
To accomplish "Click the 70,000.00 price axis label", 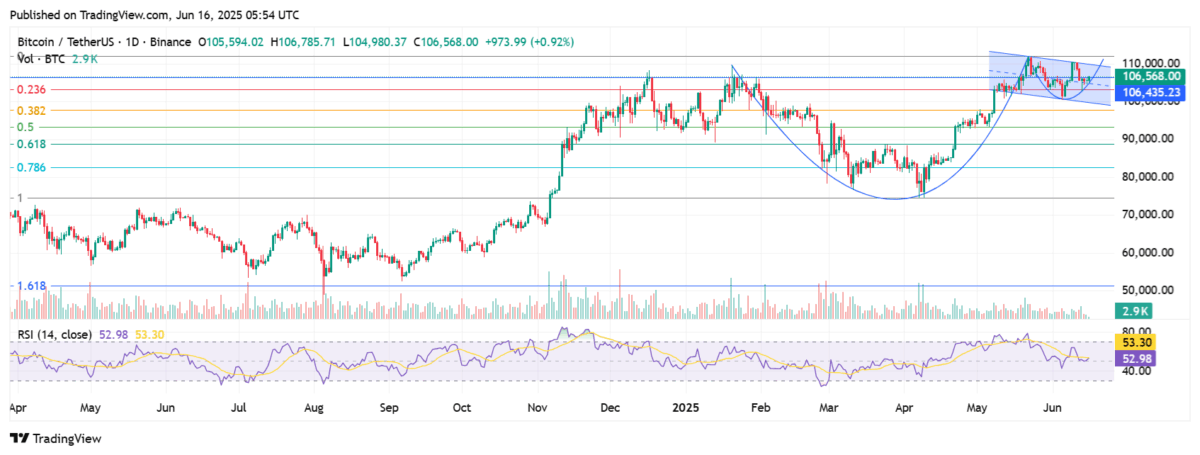I will pyautogui.click(x=1148, y=214).
